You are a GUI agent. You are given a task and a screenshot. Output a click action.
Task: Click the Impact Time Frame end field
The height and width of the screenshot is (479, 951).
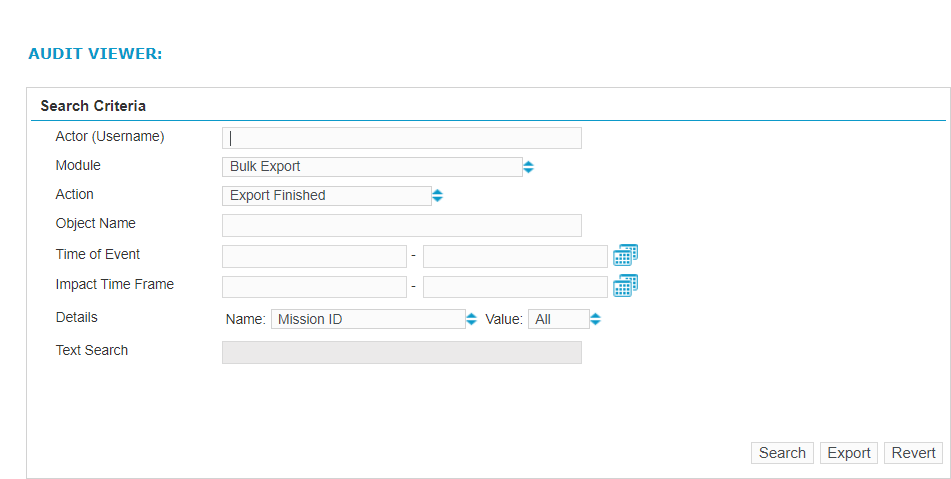pos(515,287)
